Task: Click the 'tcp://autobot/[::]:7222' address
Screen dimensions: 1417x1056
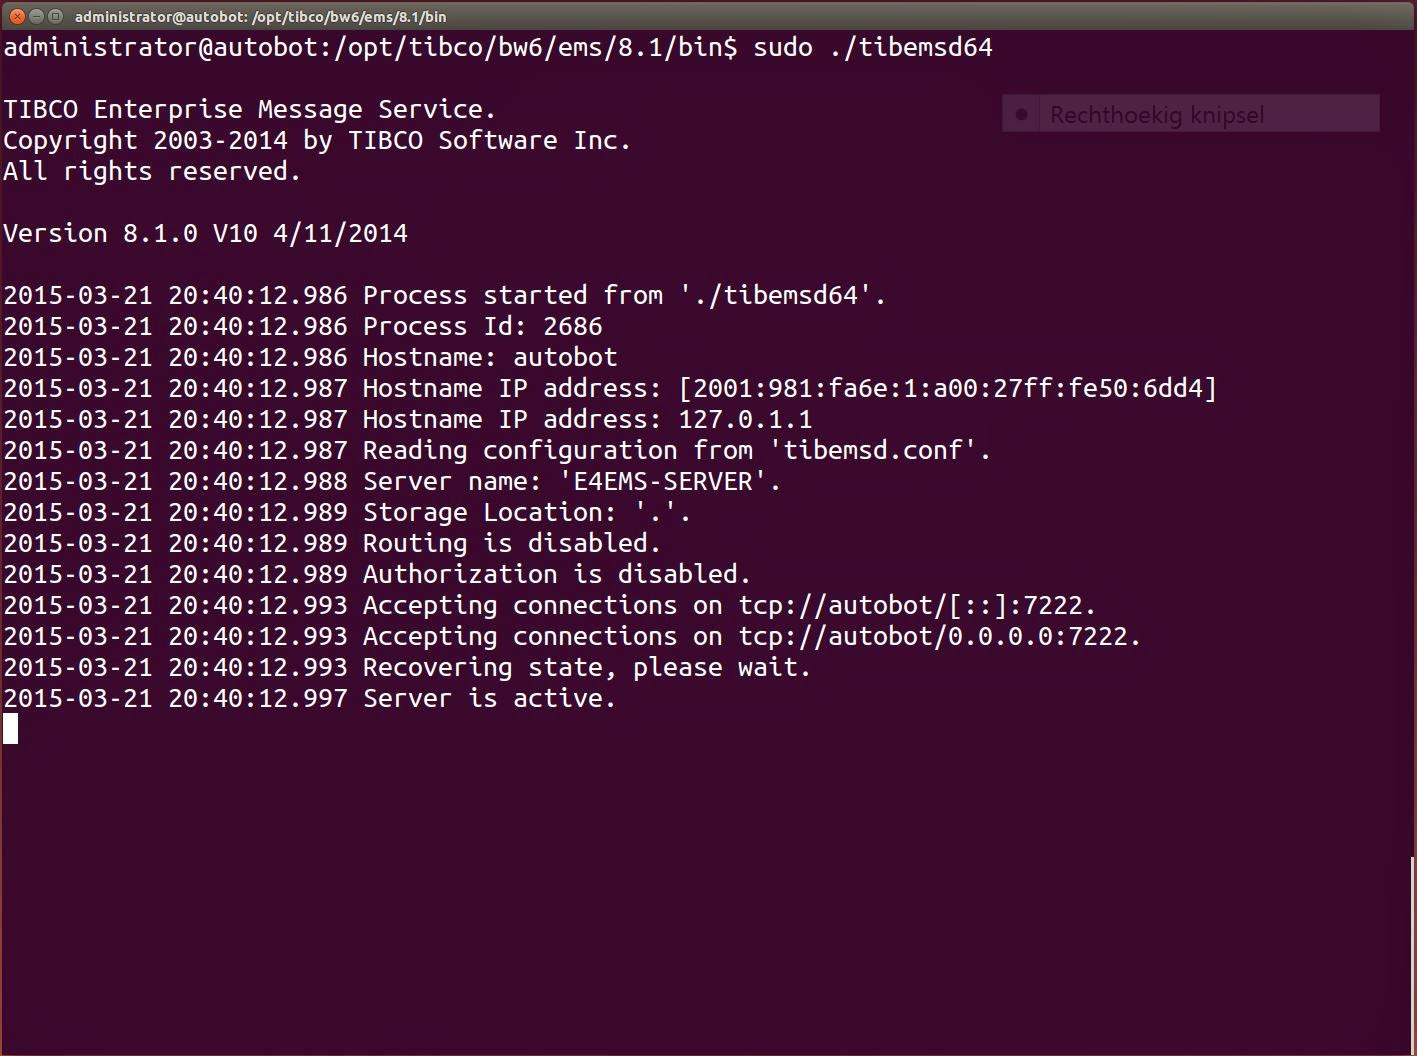Action: pyautogui.click(x=911, y=605)
